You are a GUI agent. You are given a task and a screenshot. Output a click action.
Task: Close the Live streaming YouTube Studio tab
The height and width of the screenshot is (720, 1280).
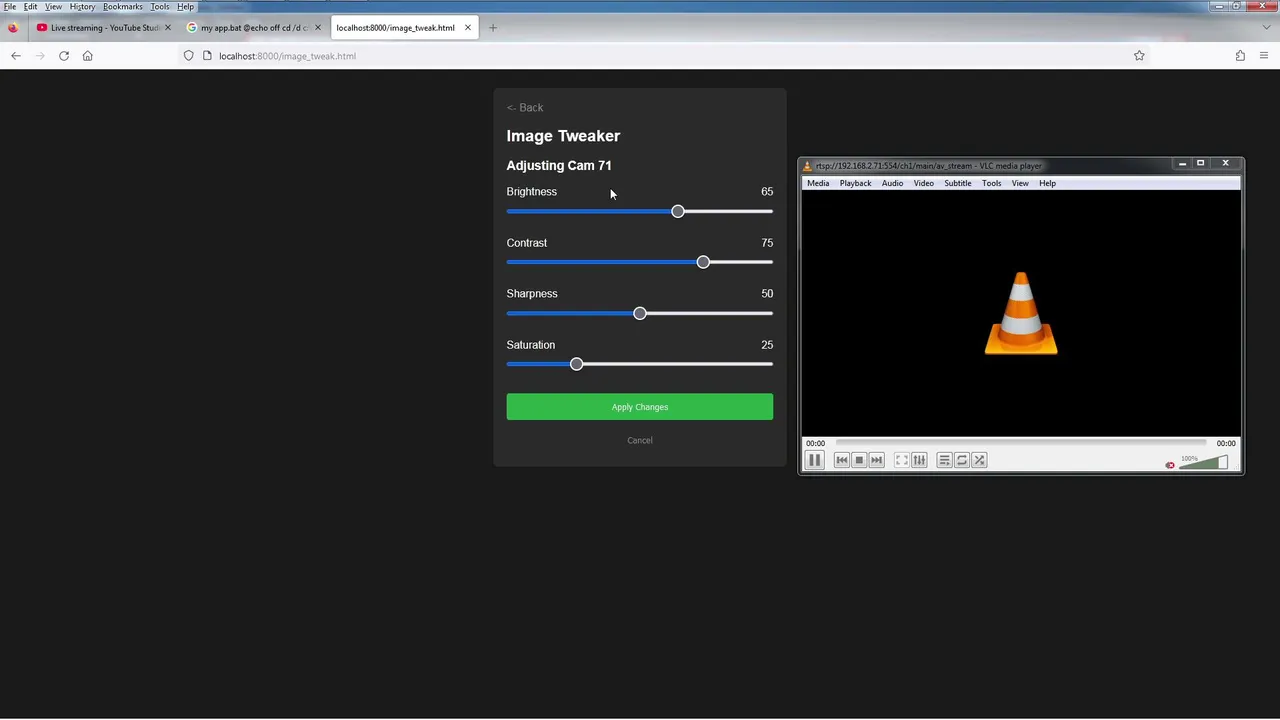click(167, 28)
